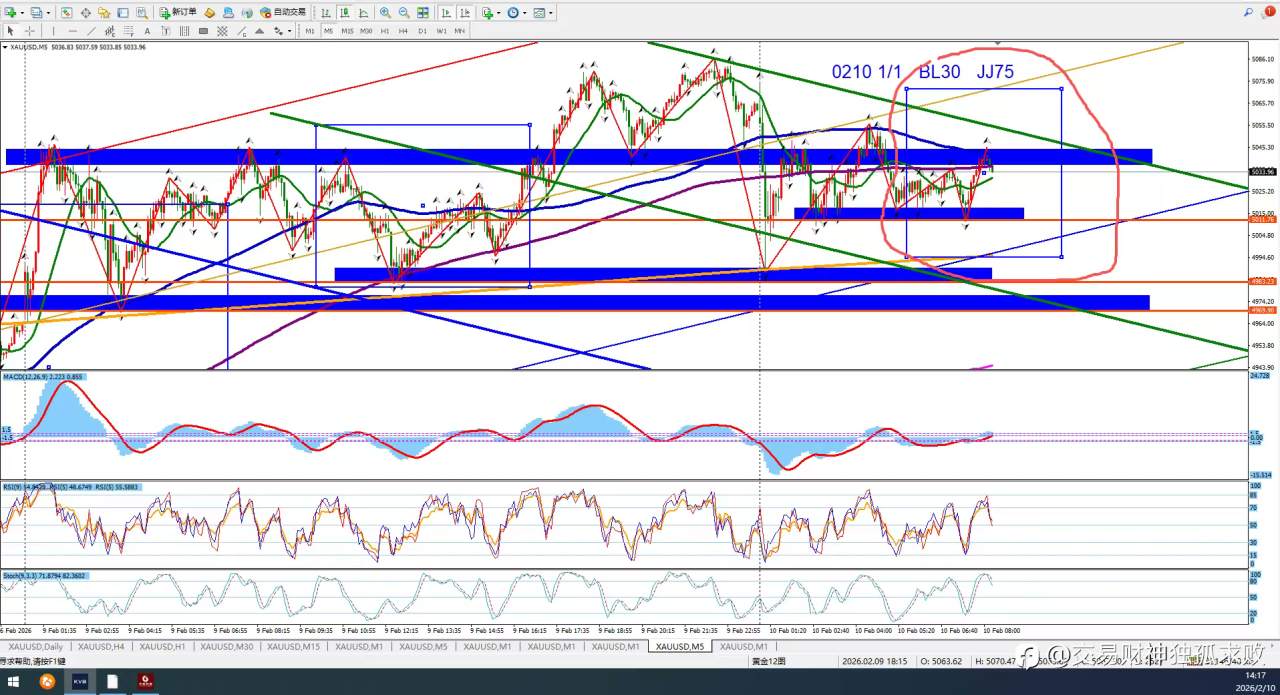Click the Periods clock icon
Viewport: 1280px width, 695px height.
click(x=513, y=13)
